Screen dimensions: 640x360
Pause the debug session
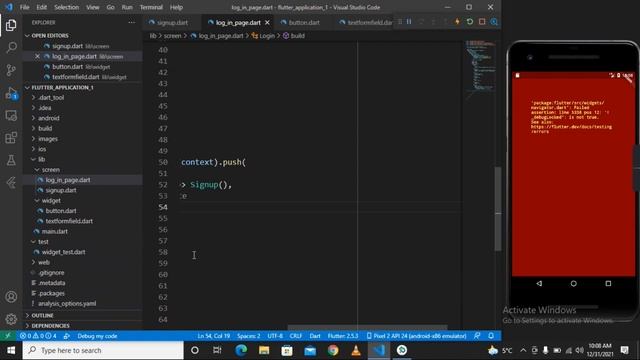(x=409, y=22)
